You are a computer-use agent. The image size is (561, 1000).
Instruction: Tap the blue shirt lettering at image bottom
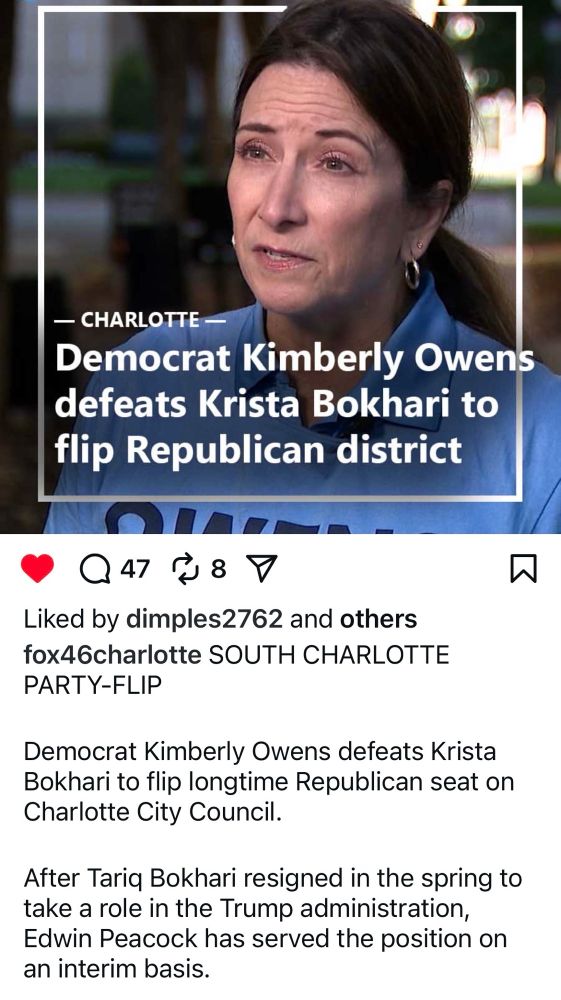click(x=268, y=518)
